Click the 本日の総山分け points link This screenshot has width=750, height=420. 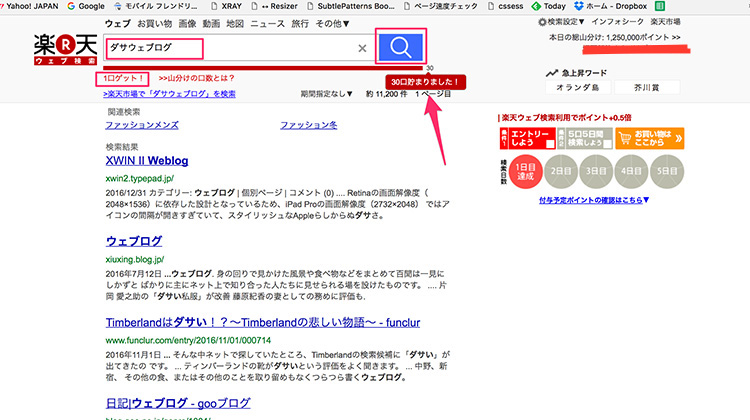pos(615,37)
